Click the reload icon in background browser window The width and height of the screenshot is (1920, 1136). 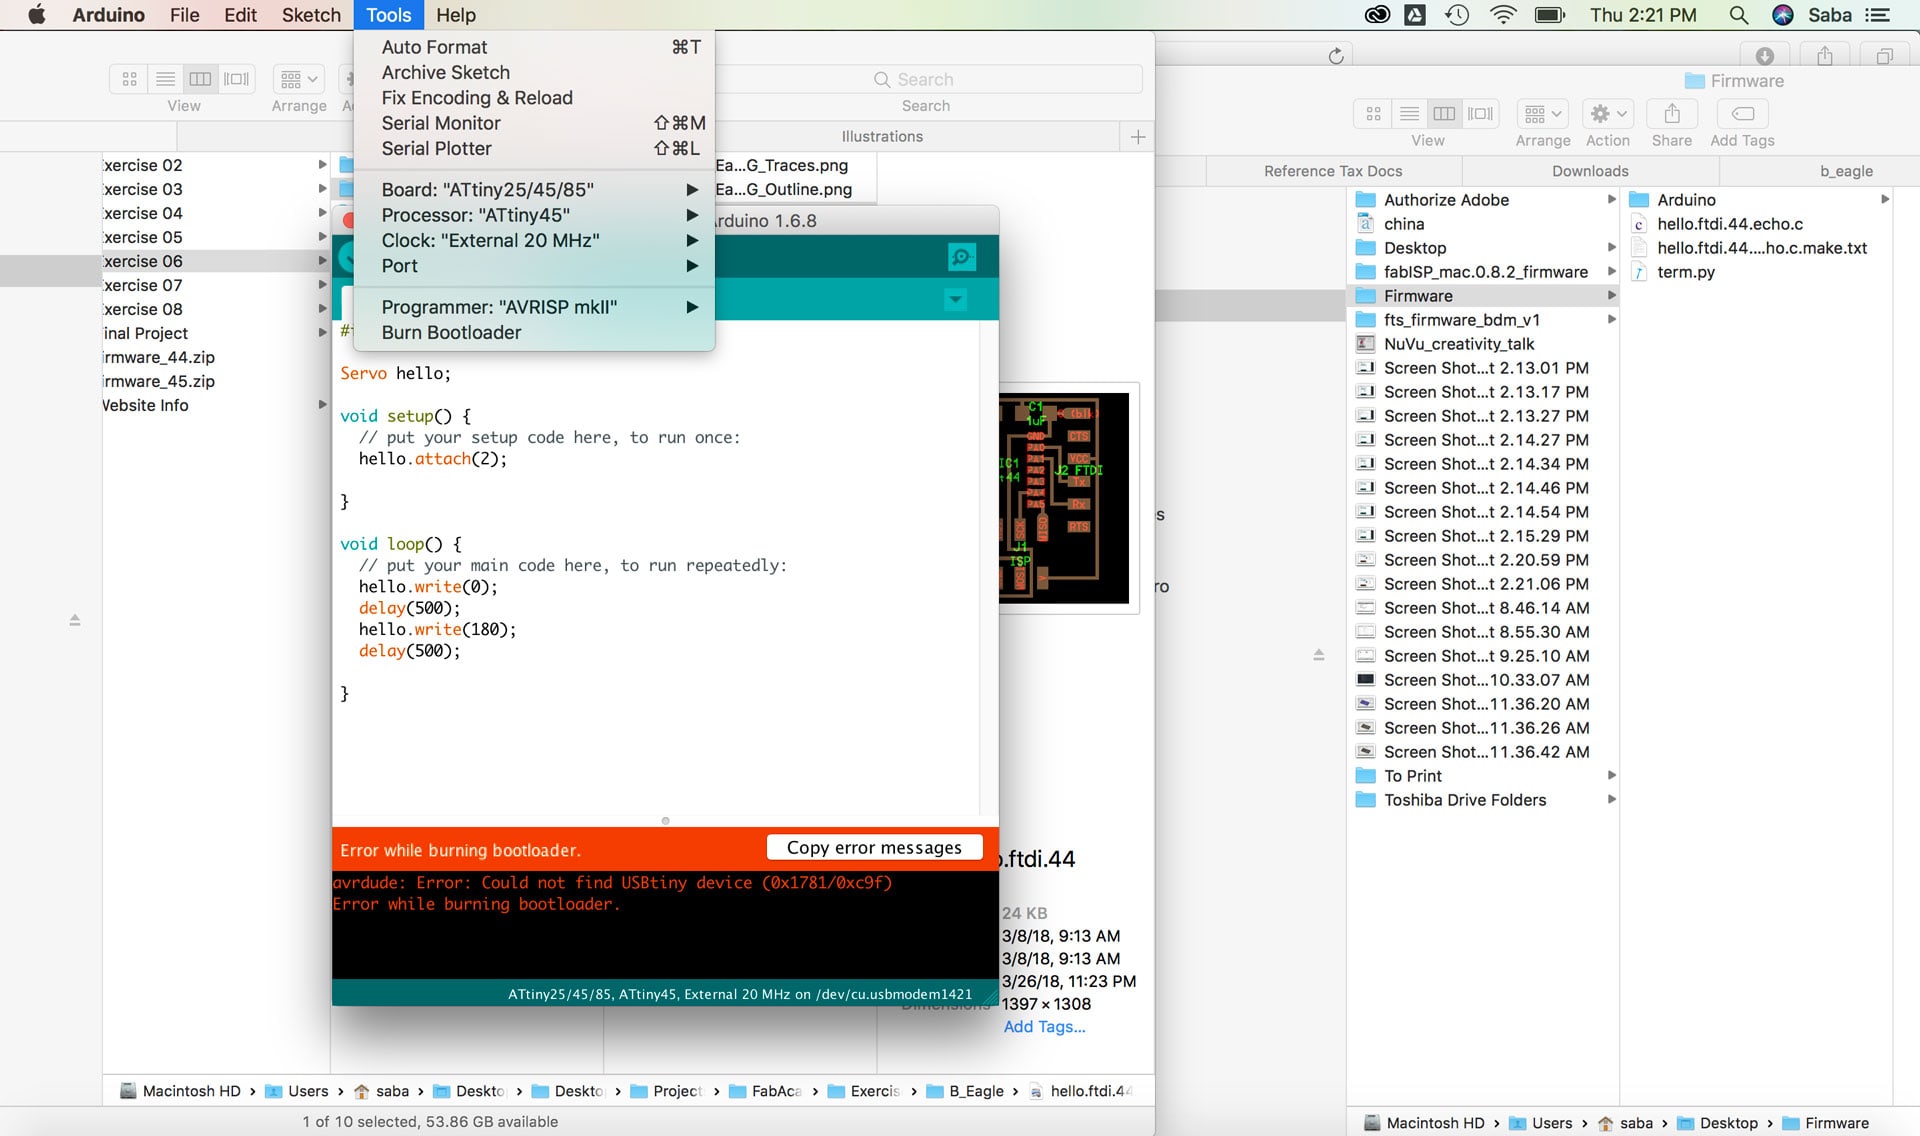point(1336,56)
